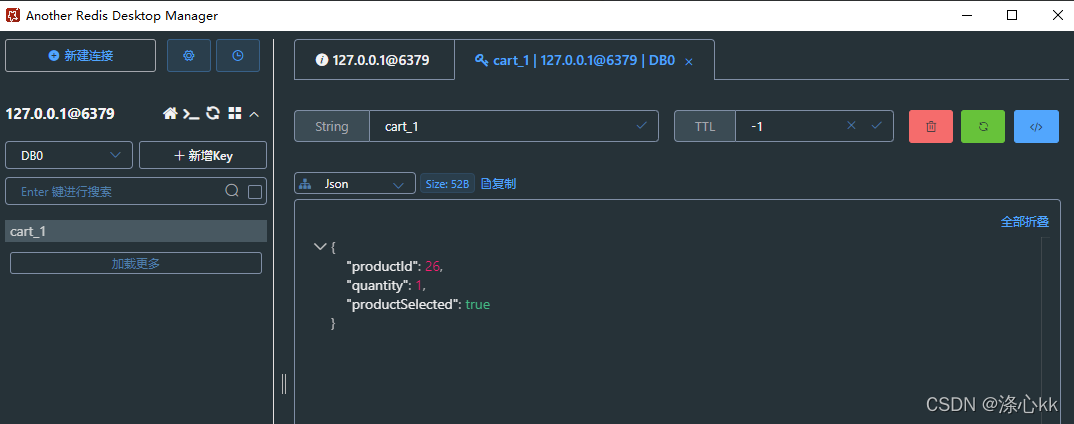Click the "productId" key text
The image size is (1074, 424).
click(382, 266)
